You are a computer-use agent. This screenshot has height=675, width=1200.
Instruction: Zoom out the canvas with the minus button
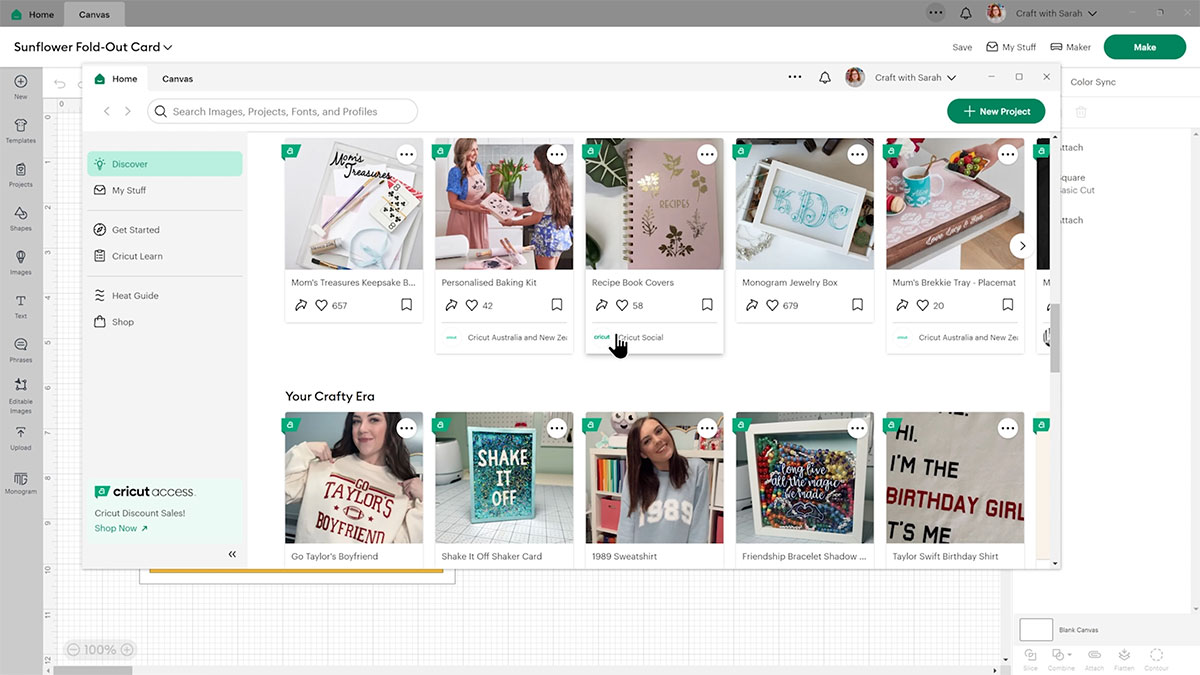click(73, 650)
